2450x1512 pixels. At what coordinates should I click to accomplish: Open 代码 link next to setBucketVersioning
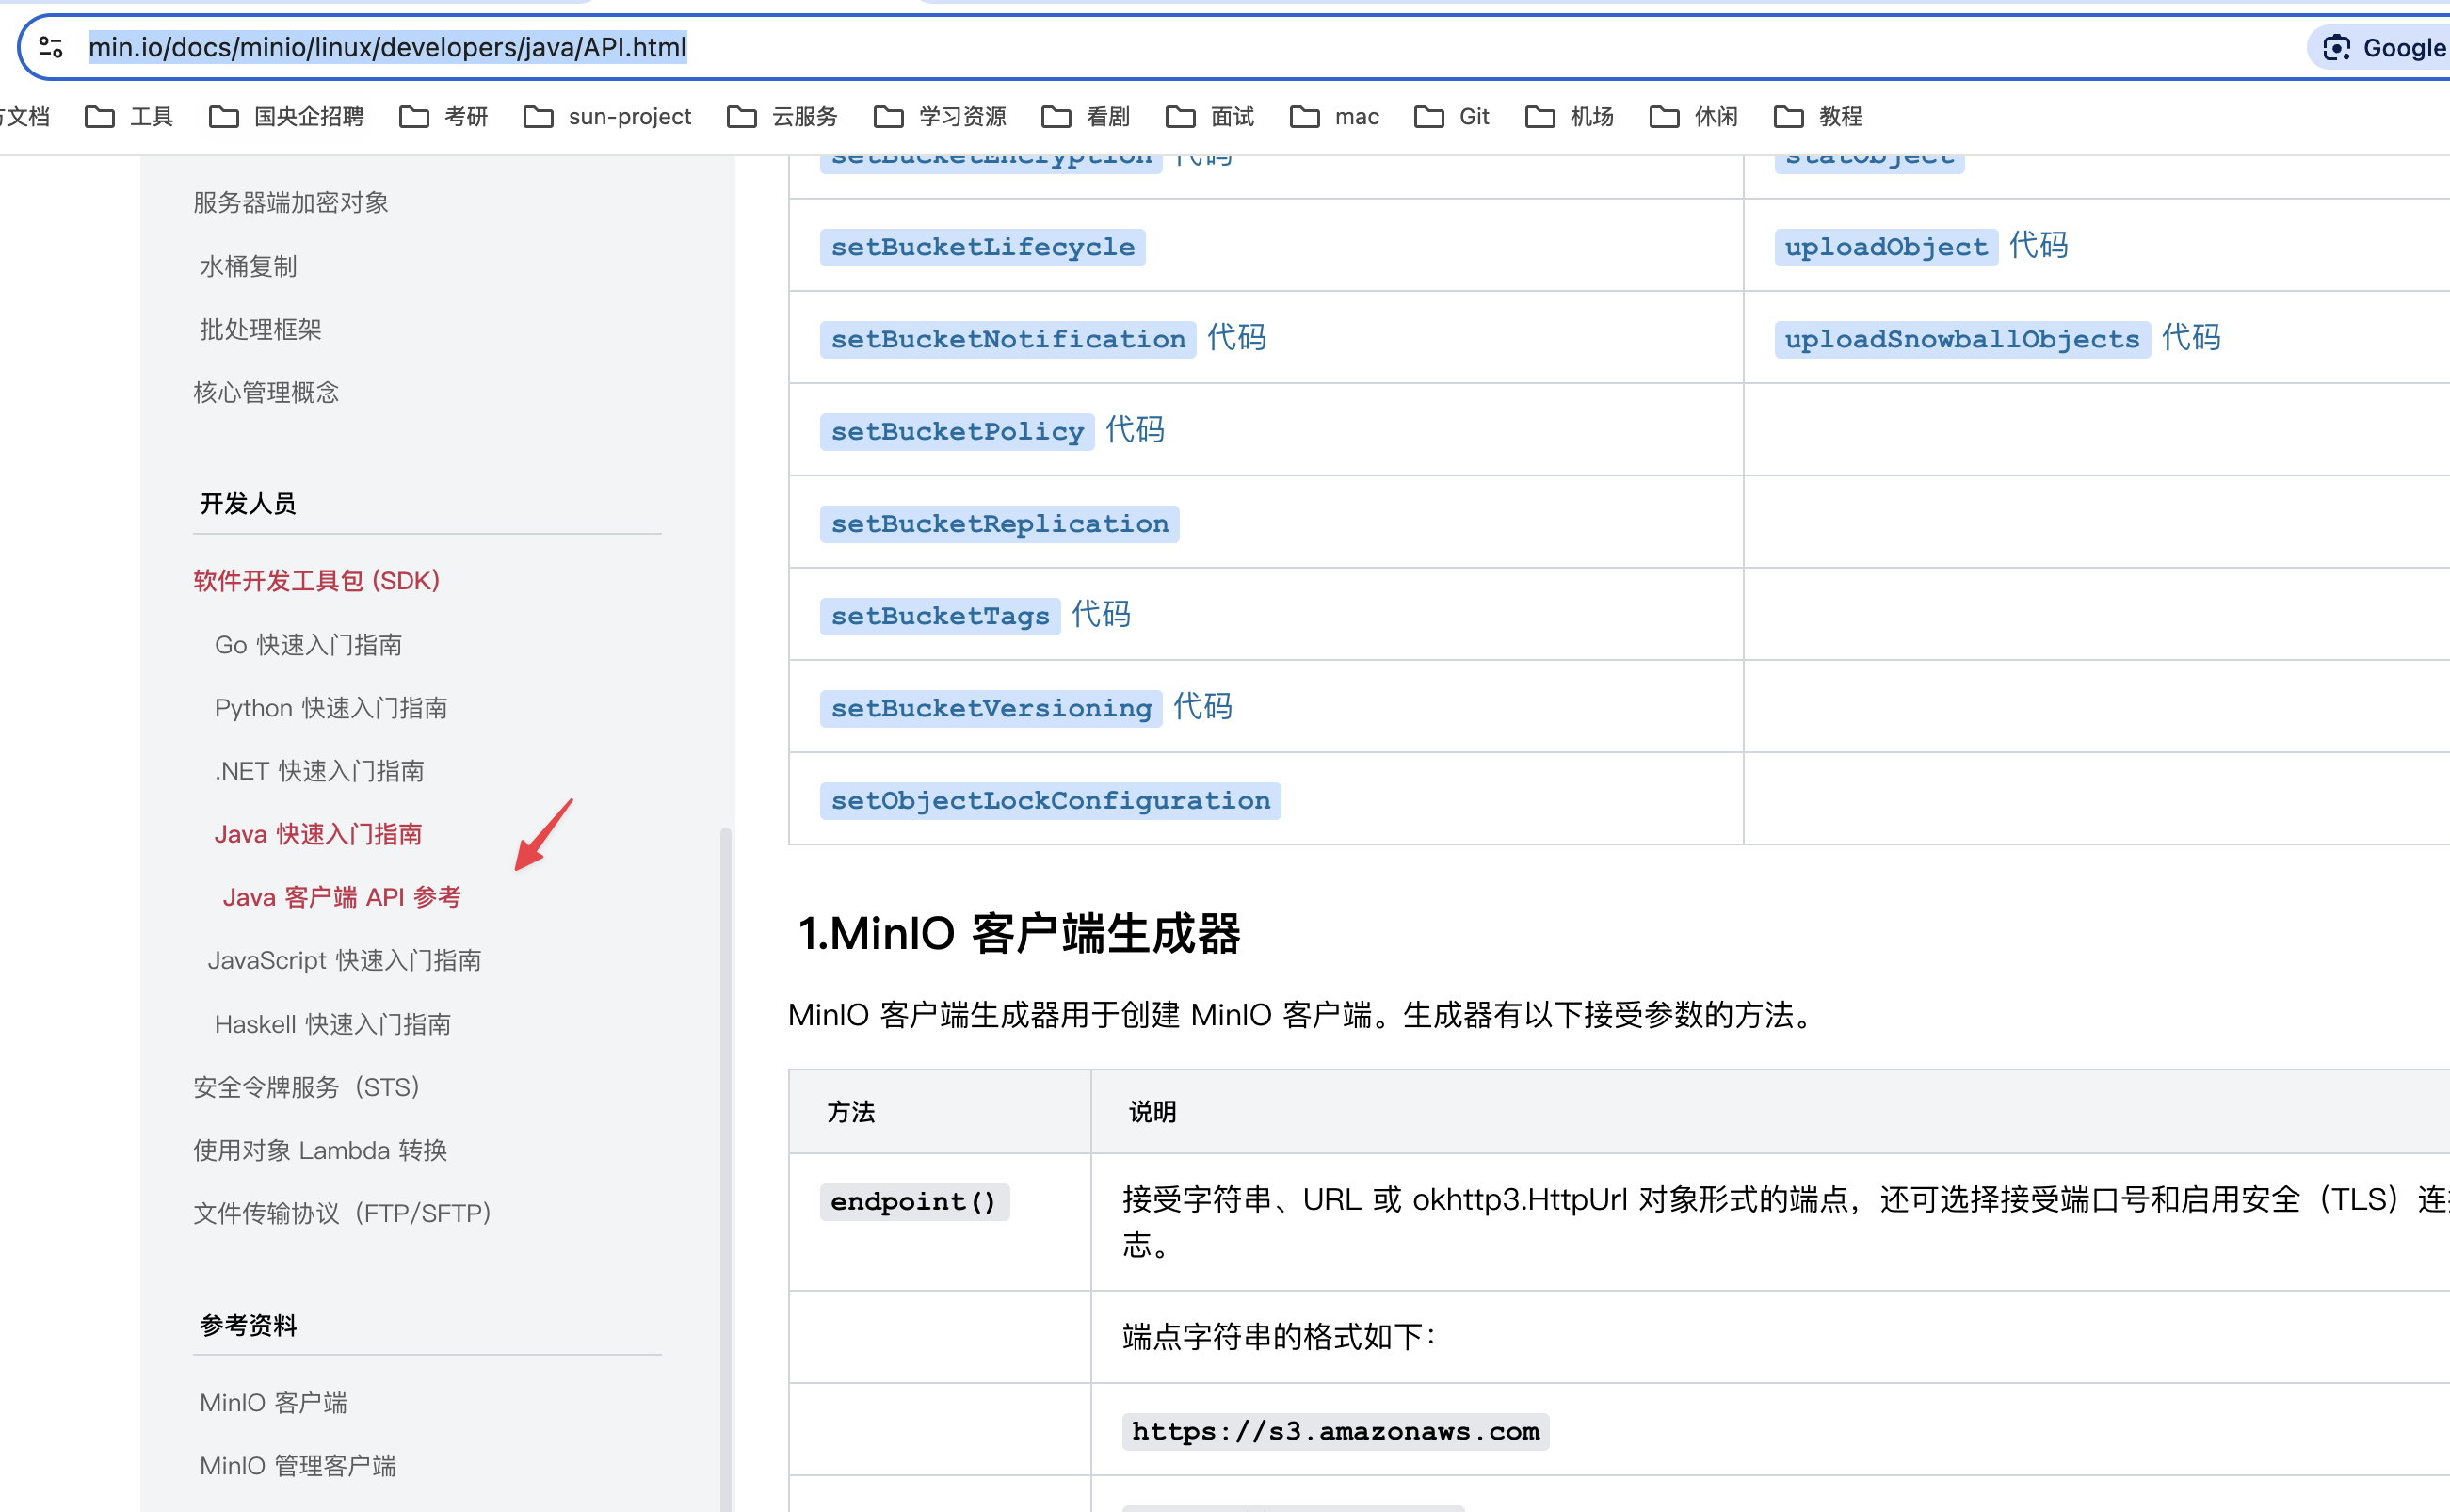tap(1203, 707)
